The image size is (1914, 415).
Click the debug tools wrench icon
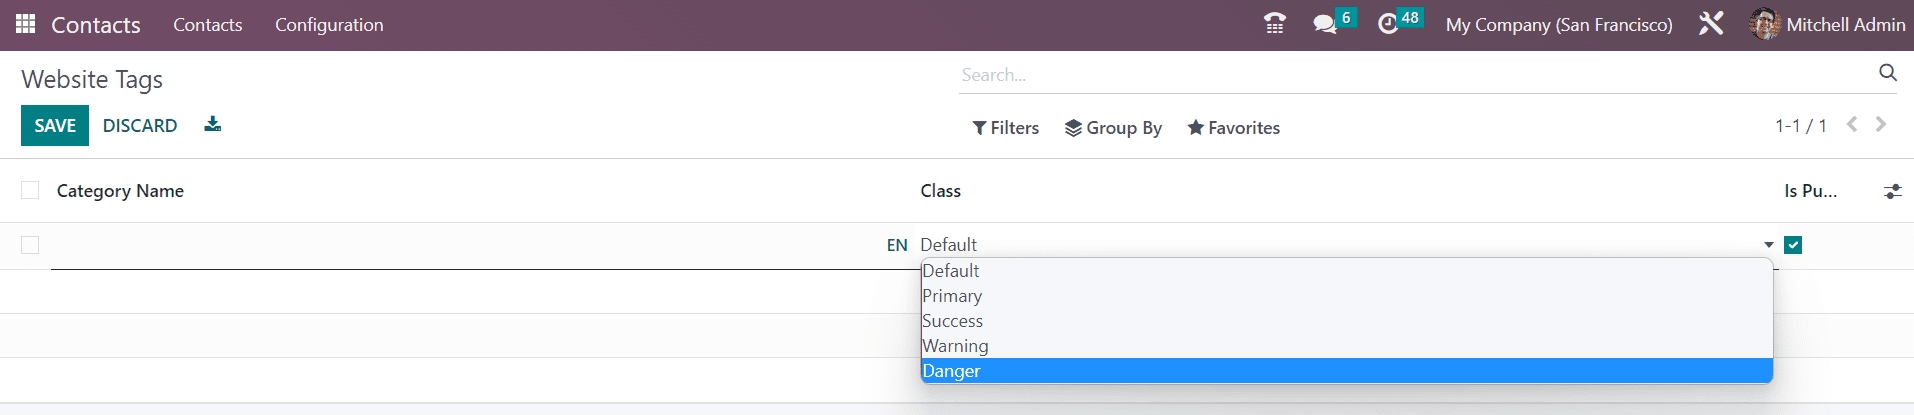1711,24
